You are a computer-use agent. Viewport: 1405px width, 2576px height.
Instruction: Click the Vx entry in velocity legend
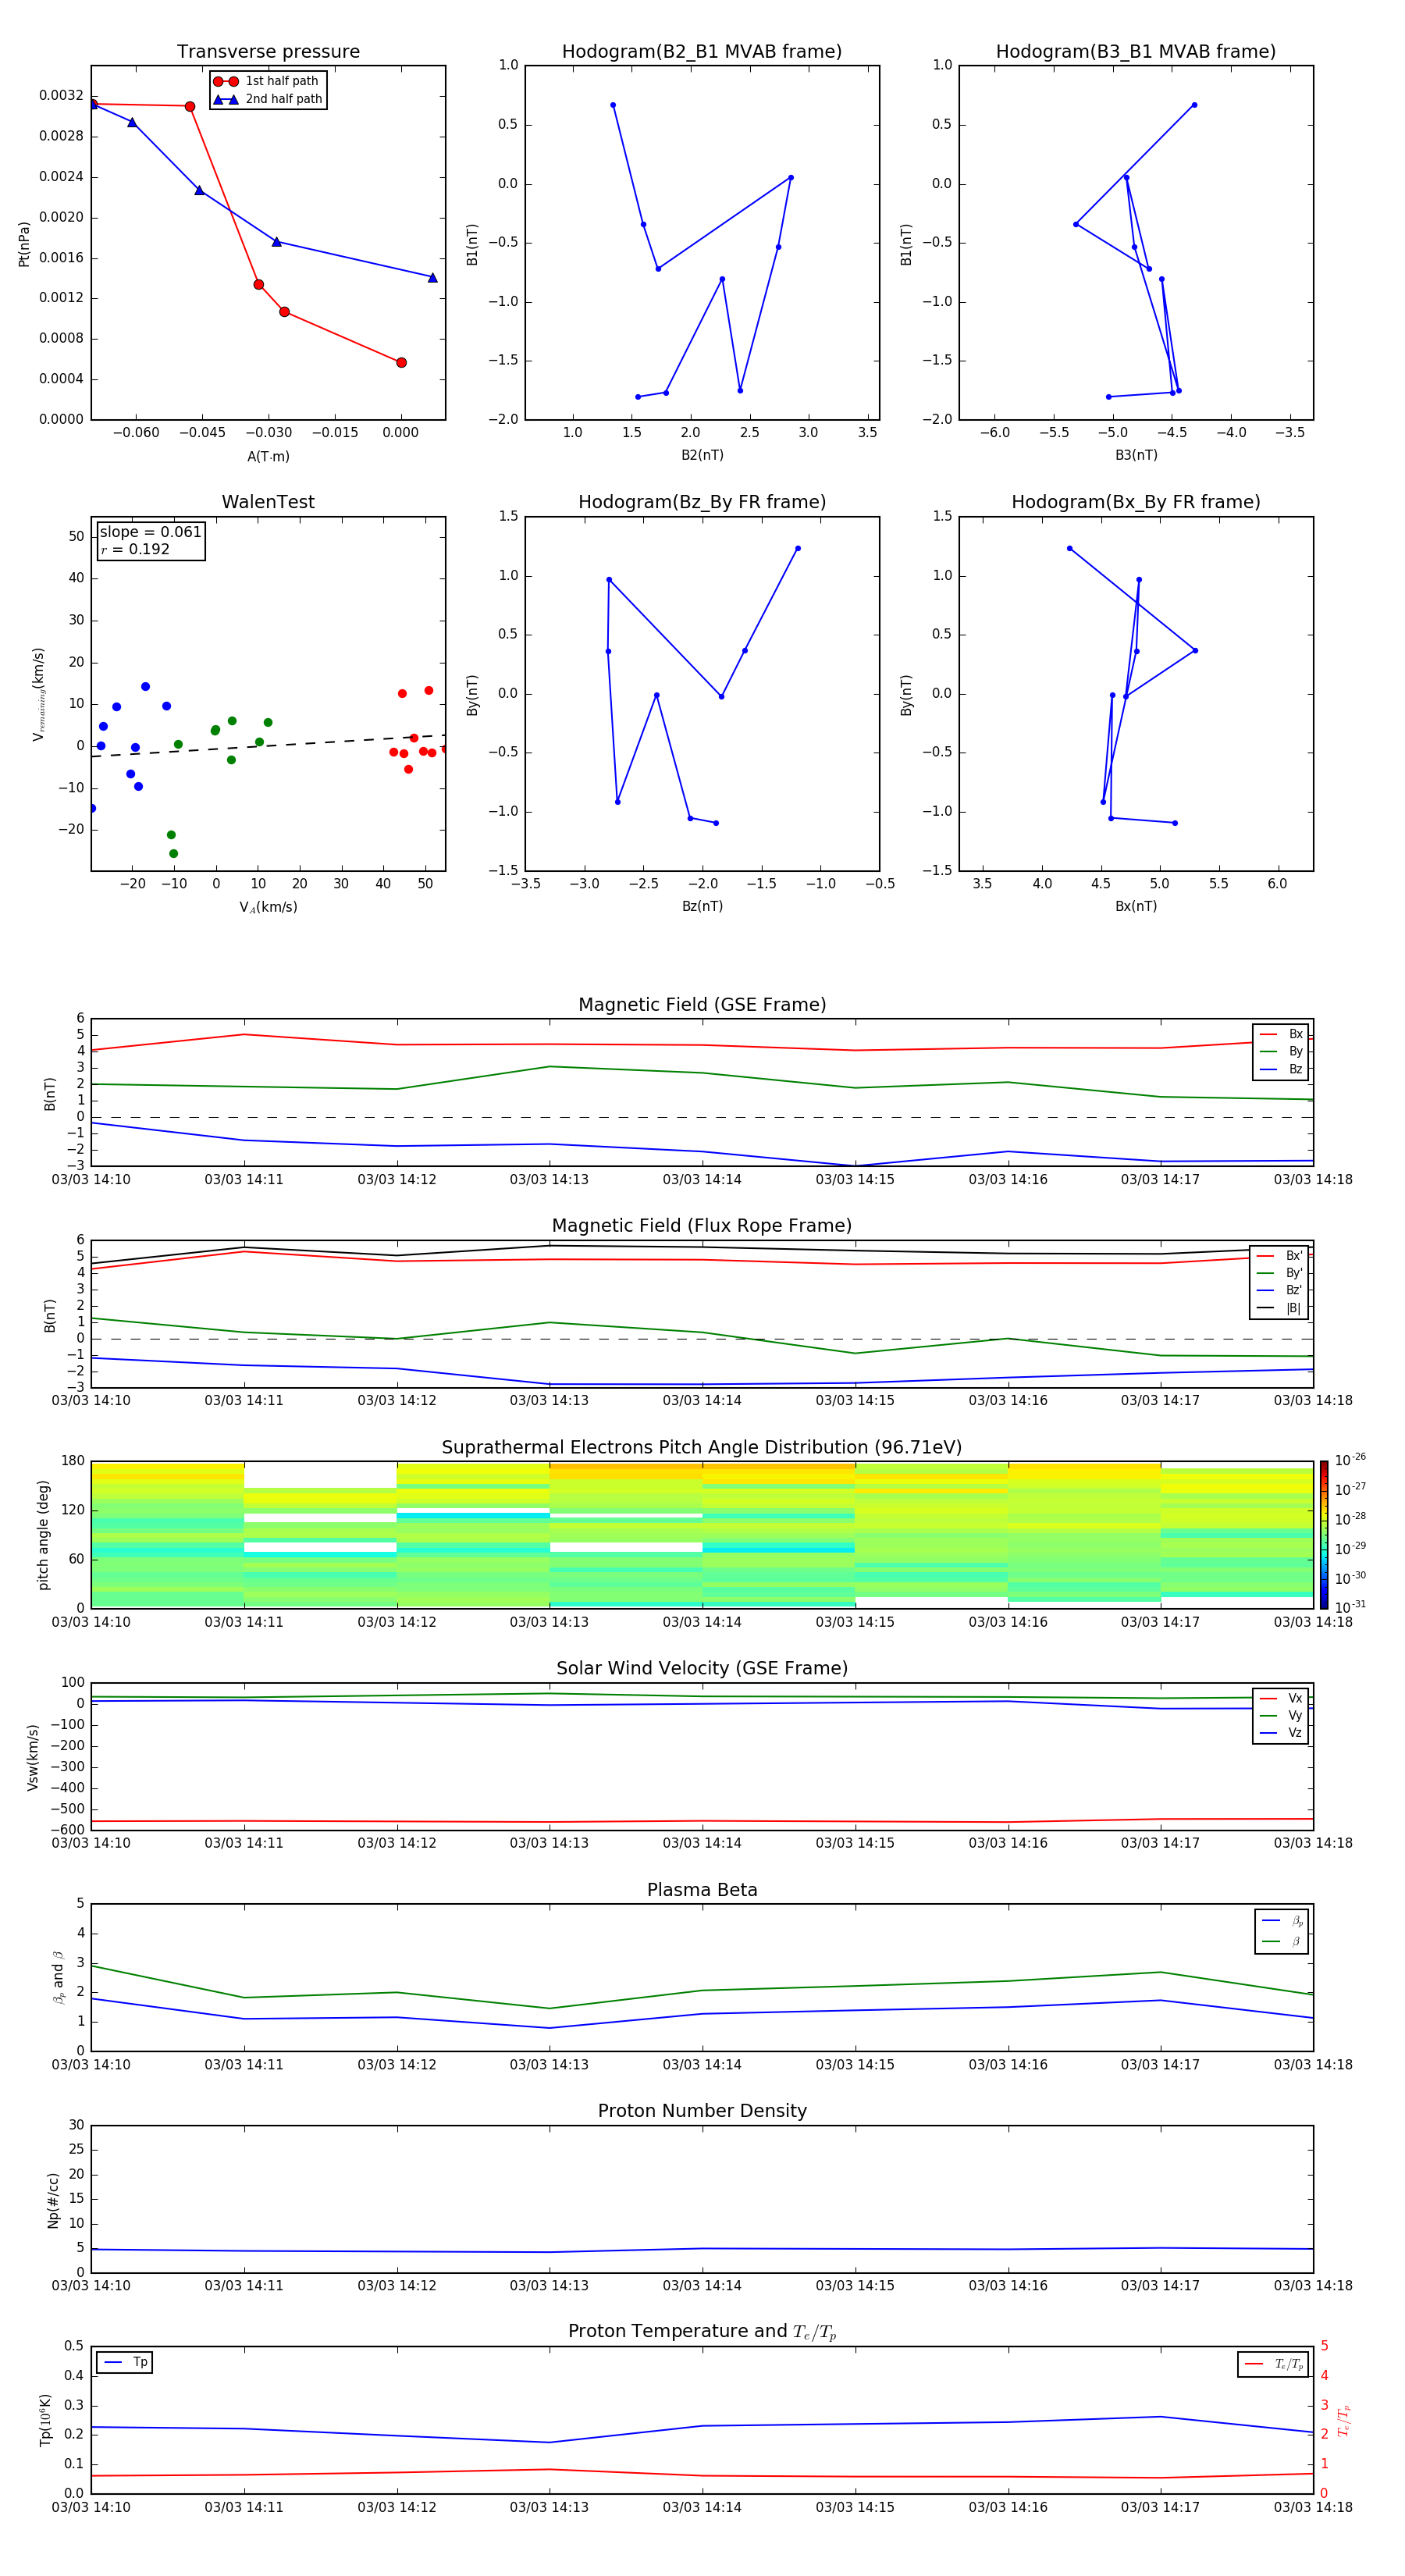click(1281, 1698)
